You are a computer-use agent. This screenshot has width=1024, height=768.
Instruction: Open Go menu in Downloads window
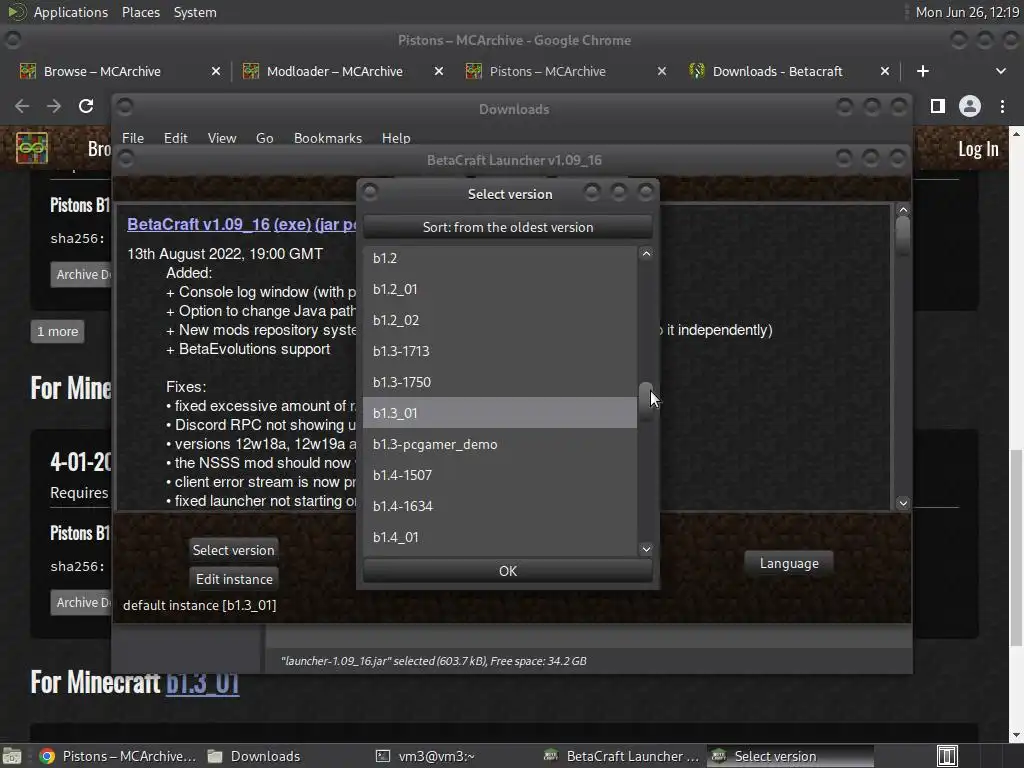pyautogui.click(x=264, y=138)
